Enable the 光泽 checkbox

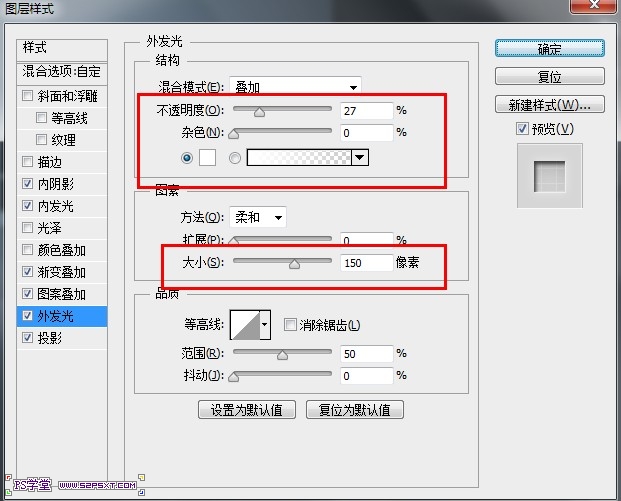(x=27, y=227)
